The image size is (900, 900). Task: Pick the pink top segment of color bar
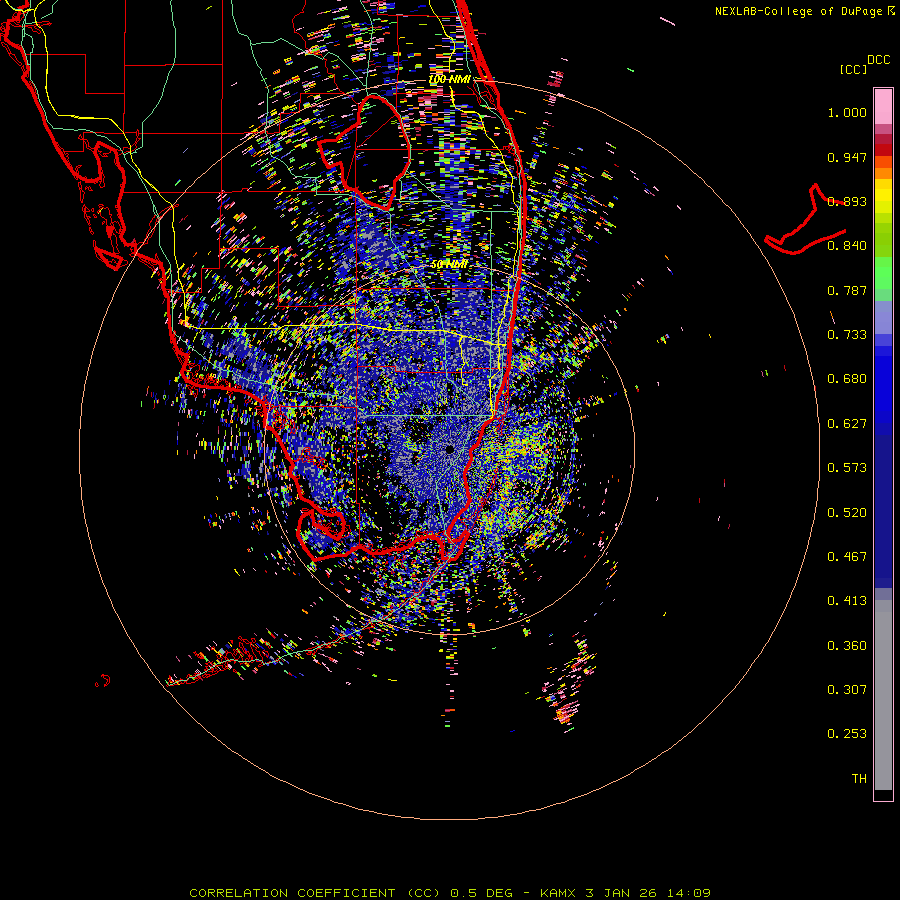tap(883, 106)
